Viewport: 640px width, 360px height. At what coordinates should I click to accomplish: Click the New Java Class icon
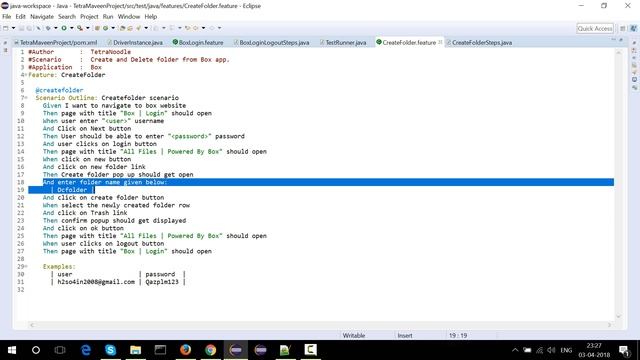pos(105,28)
